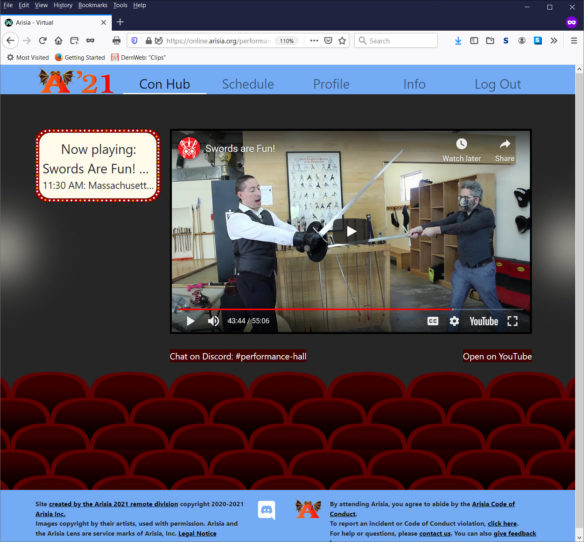Open the Edit menu
Screen dimensions: 584x542
pos(24,5)
